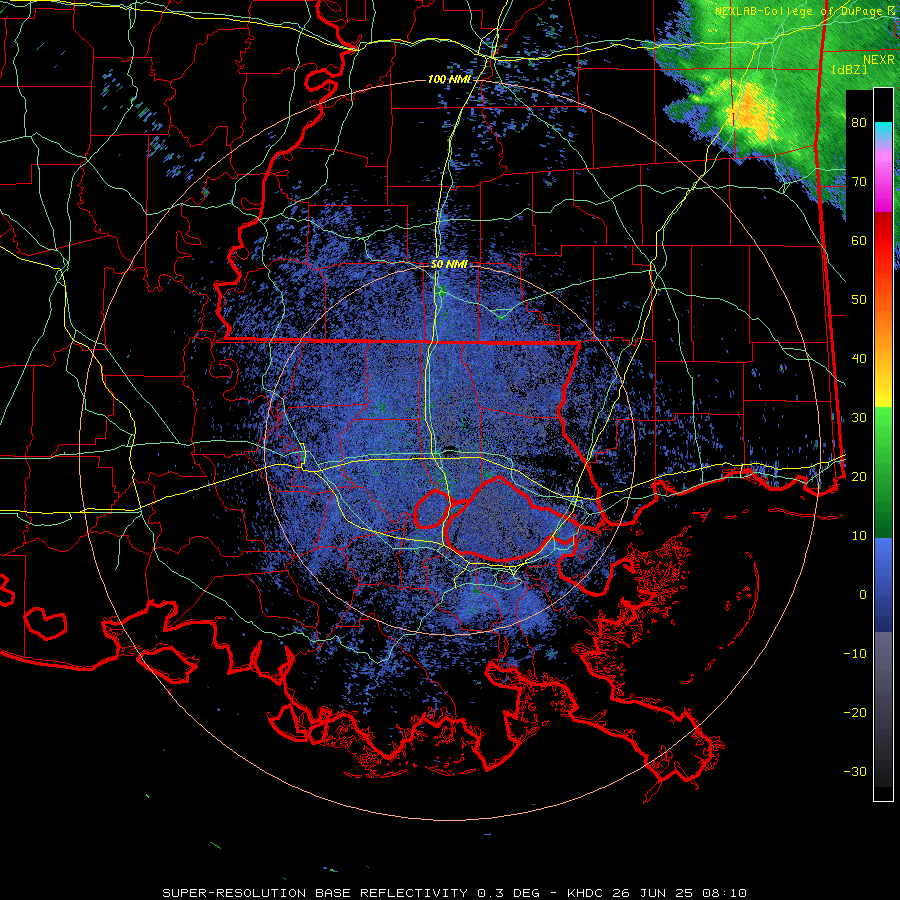Click the 50 dBZ value on the scale

(859, 300)
